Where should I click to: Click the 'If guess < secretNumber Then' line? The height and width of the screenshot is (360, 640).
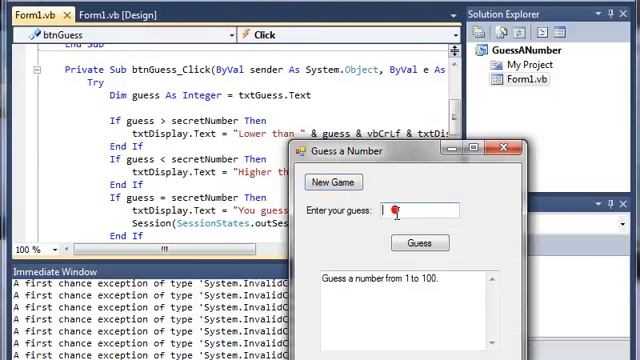click(188, 159)
